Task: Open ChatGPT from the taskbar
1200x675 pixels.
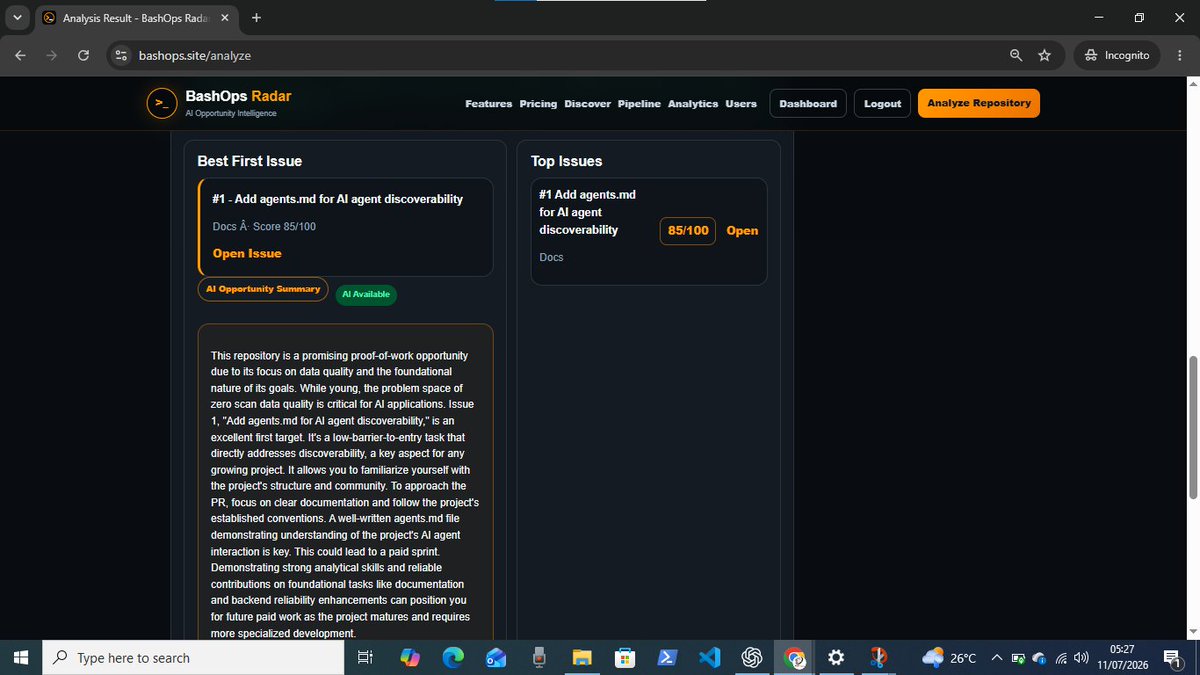Action: (x=753, y=657)
